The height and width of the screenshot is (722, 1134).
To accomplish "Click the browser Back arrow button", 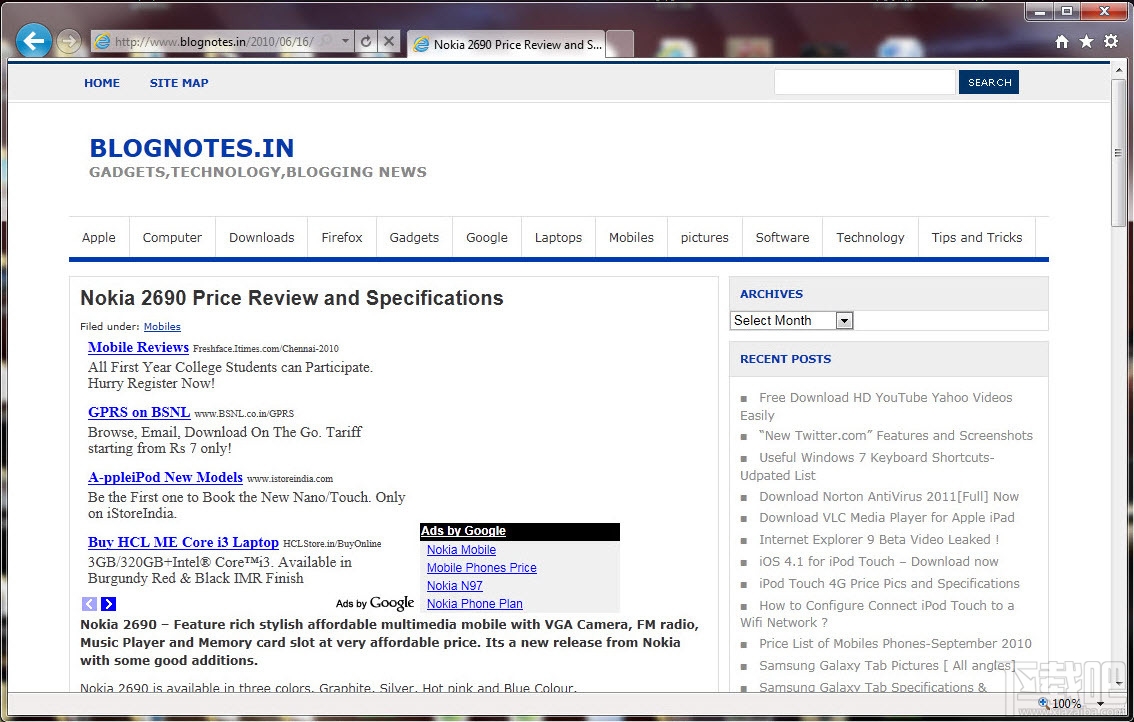I will click(33, 41).
